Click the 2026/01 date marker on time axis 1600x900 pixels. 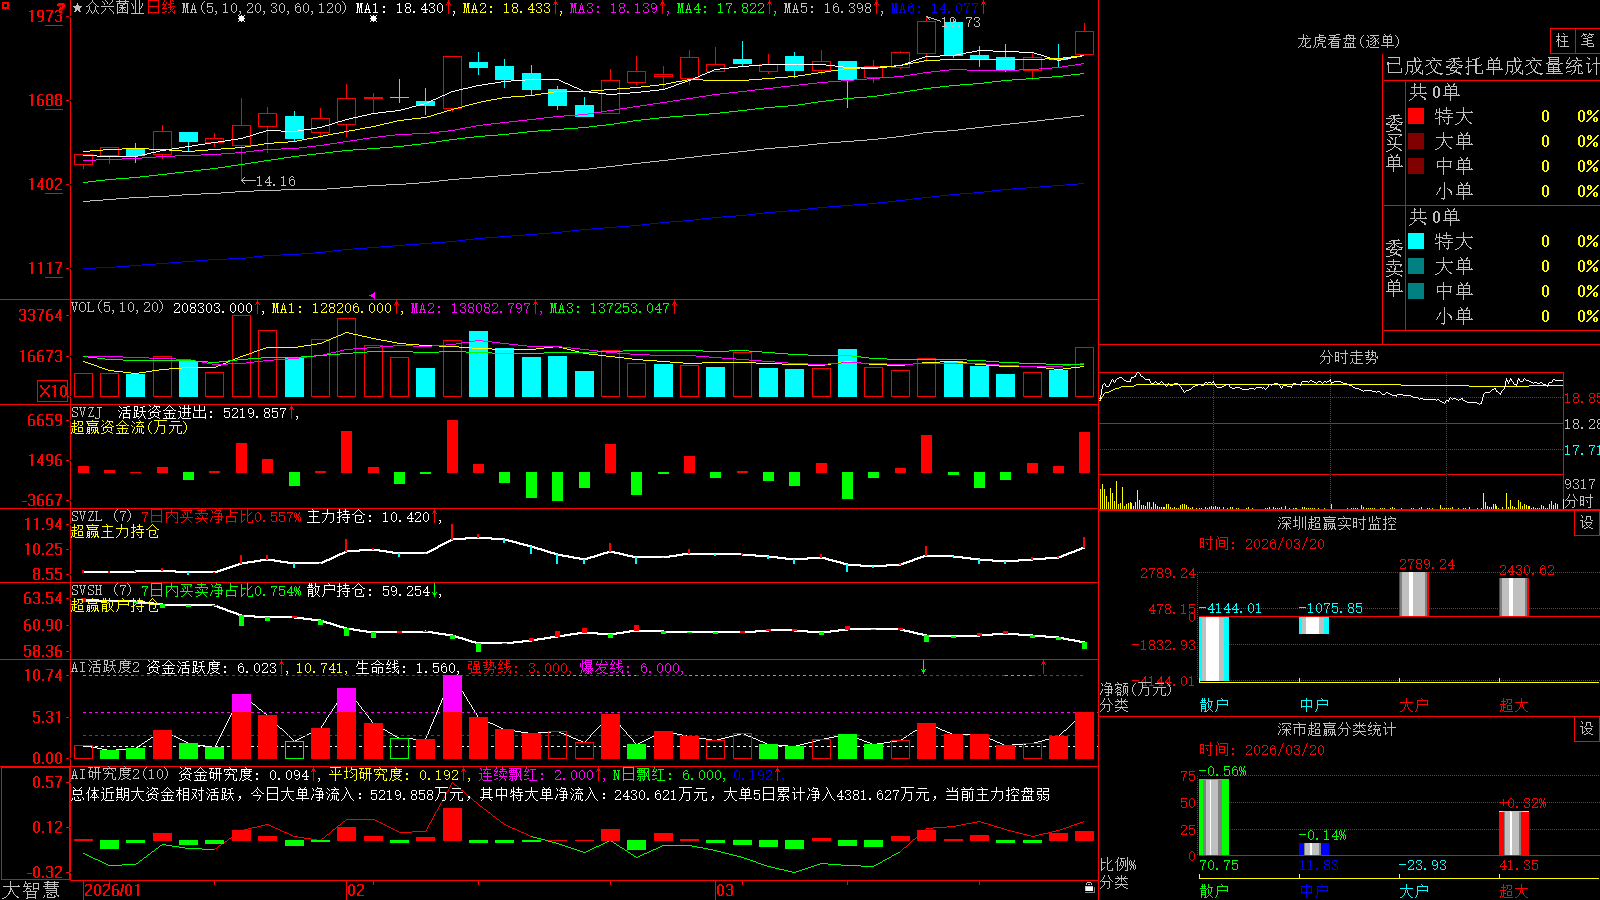coord(113,890)
